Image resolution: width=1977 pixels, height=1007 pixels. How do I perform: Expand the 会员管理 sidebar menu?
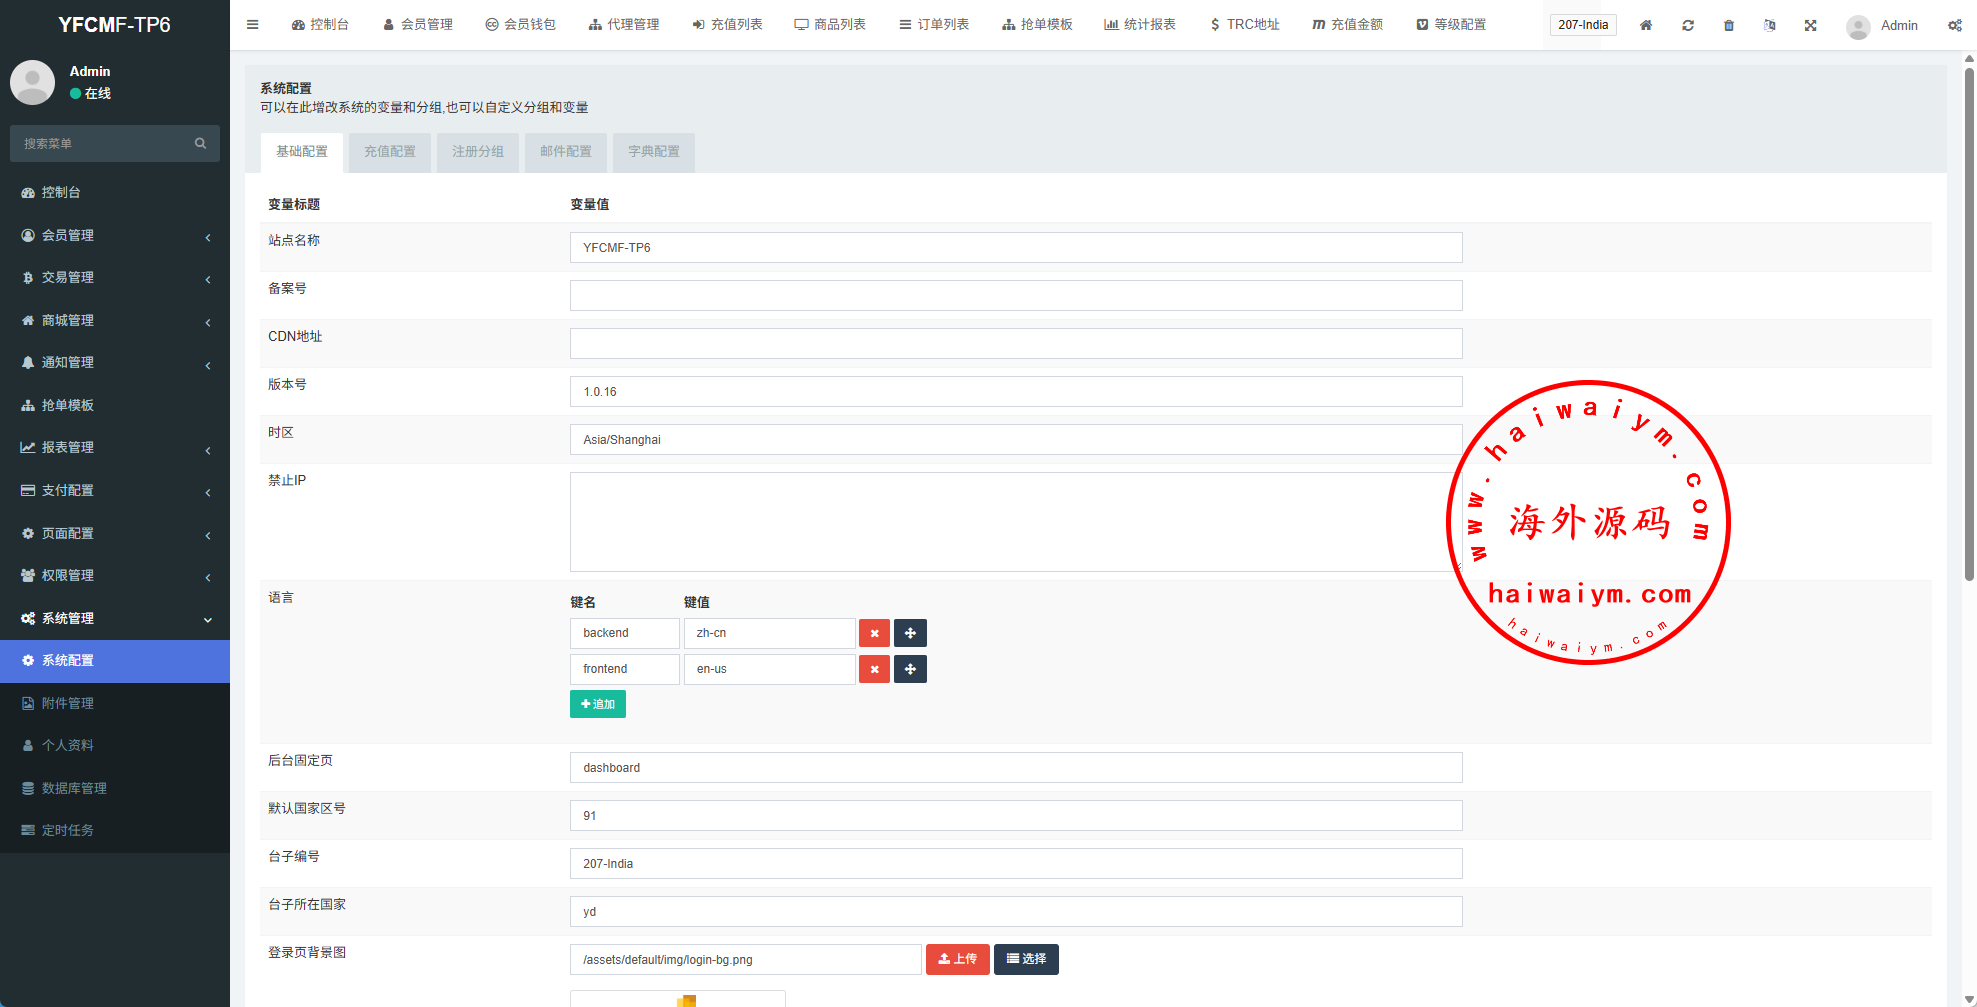point(114,235)
